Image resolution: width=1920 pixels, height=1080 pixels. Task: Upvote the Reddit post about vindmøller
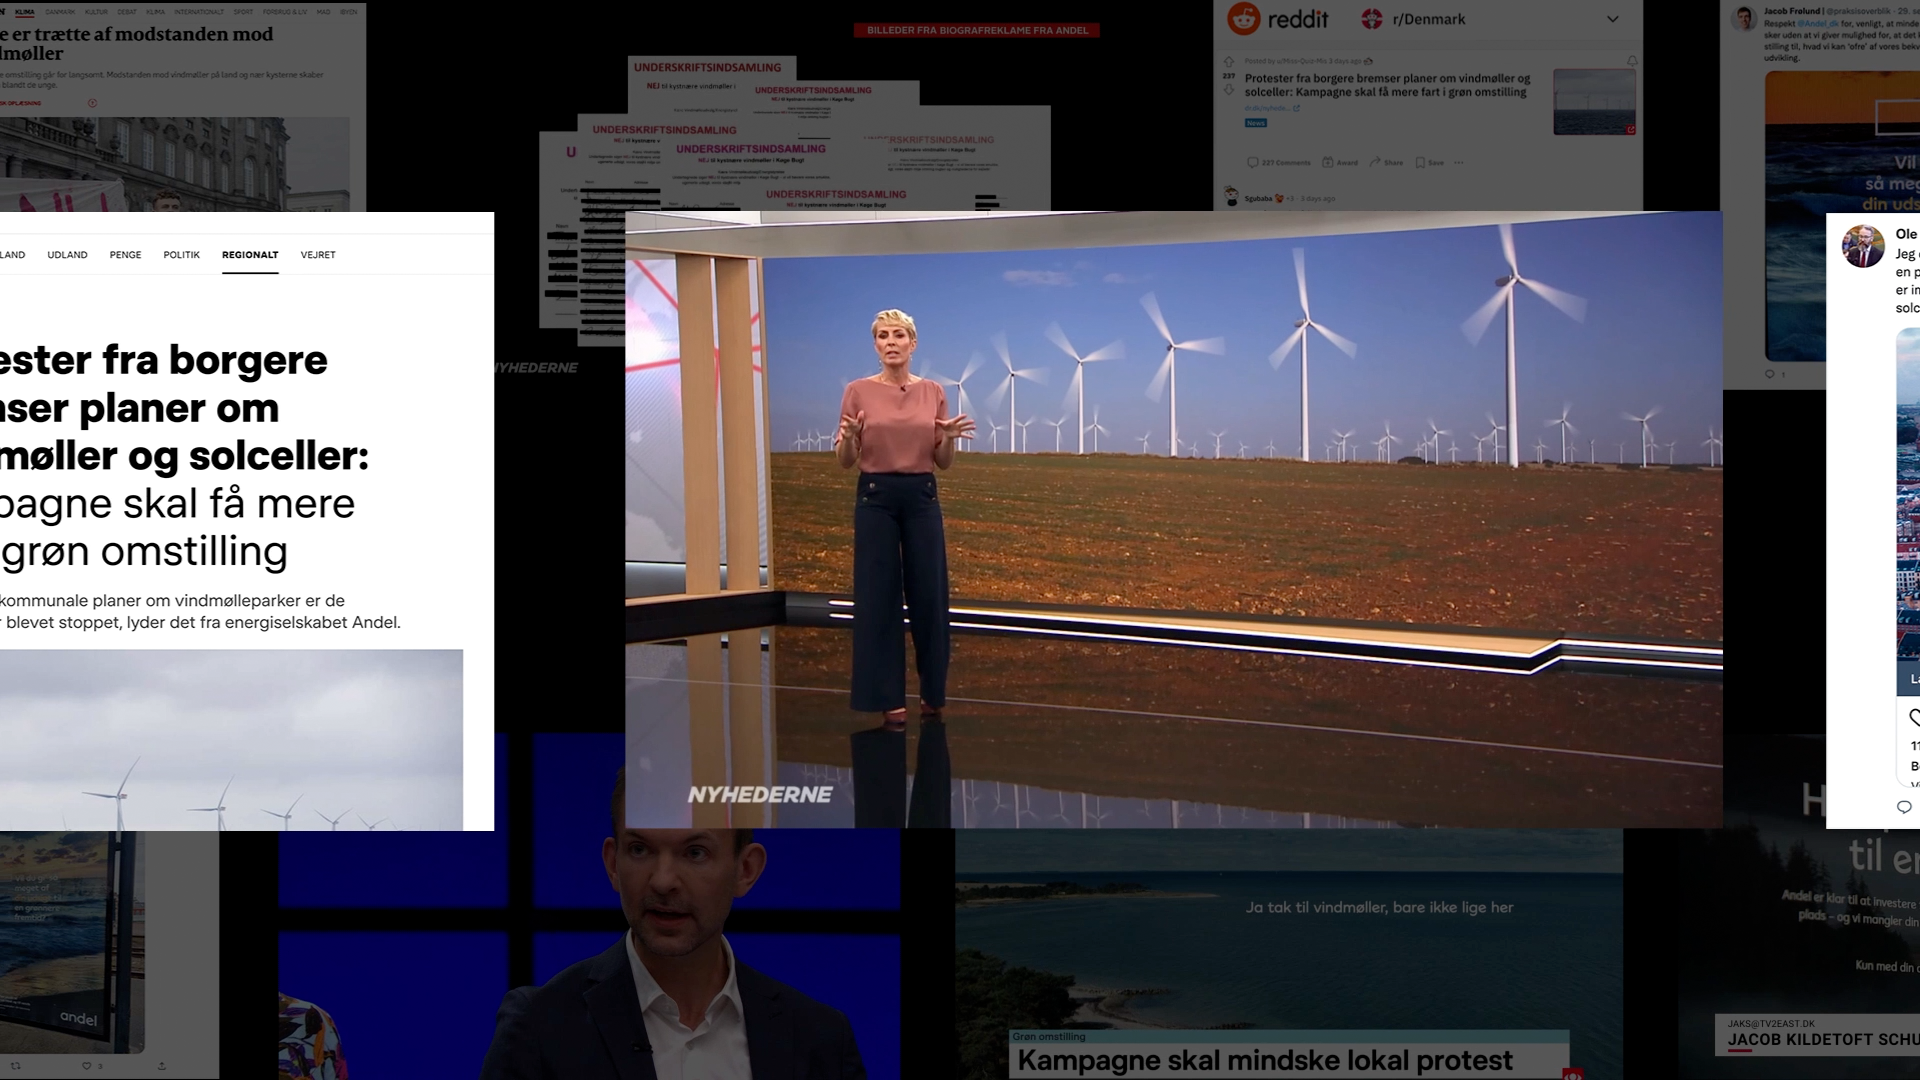click(1229, 62)
